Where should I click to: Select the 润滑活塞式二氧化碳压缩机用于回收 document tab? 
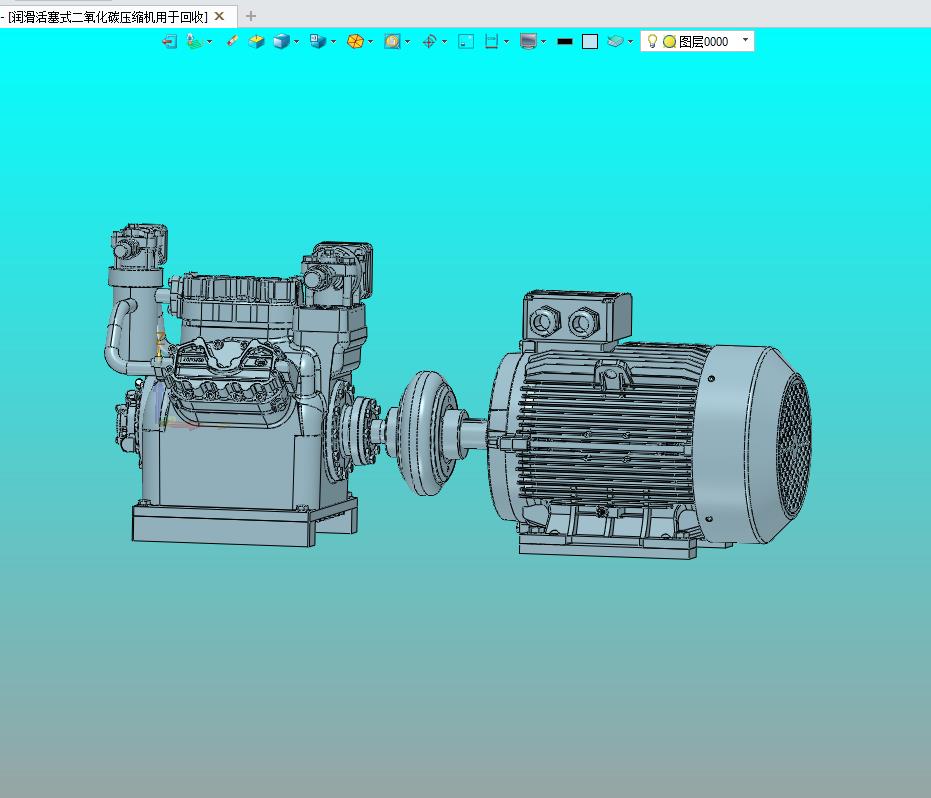[x=108, y=17]
